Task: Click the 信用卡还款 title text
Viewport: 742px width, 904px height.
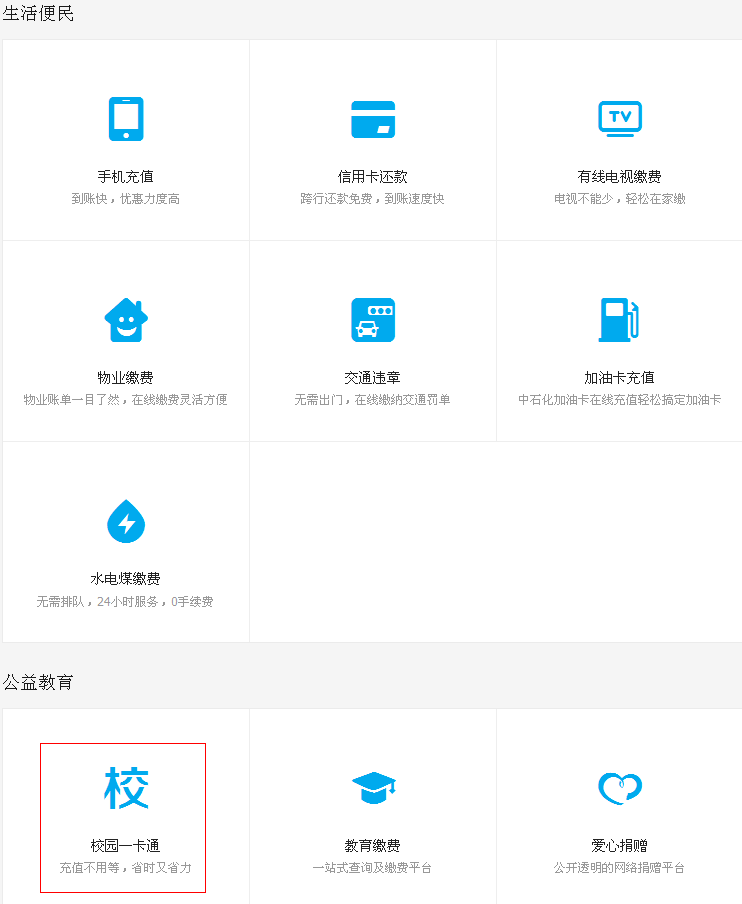Action: (x=373, y=177)
